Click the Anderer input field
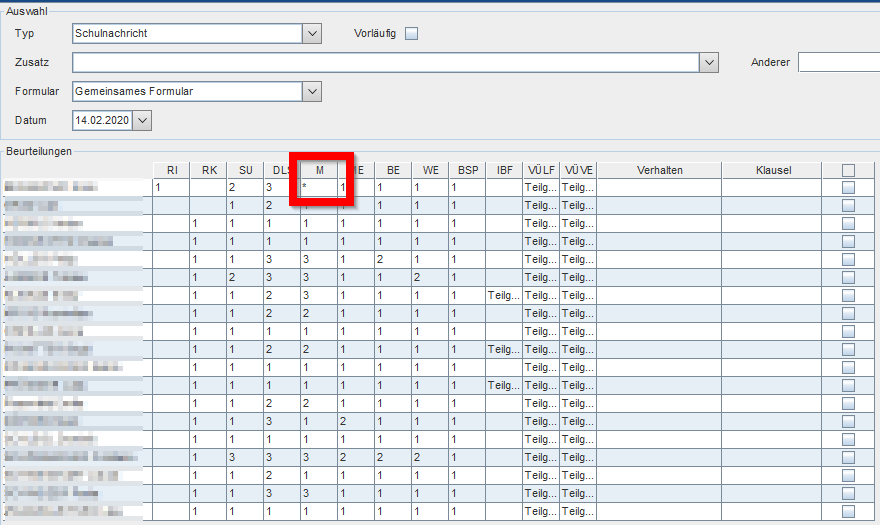The image size is (880, 525). (839, 62)
